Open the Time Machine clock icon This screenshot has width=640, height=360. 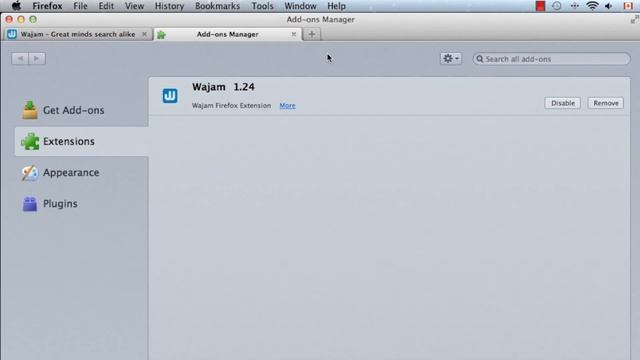(557, 6)
